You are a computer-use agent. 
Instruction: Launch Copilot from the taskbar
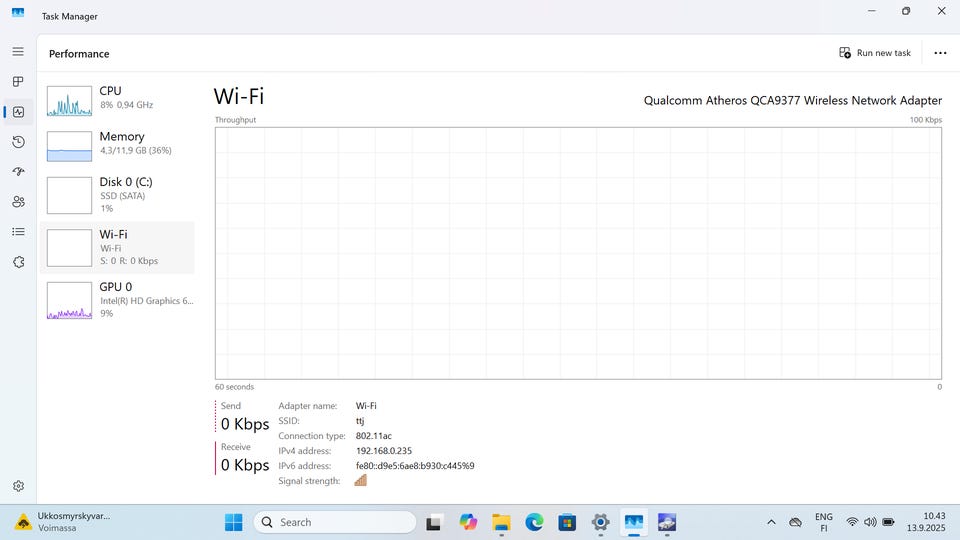pyautogui.click(x=468, y=522)
